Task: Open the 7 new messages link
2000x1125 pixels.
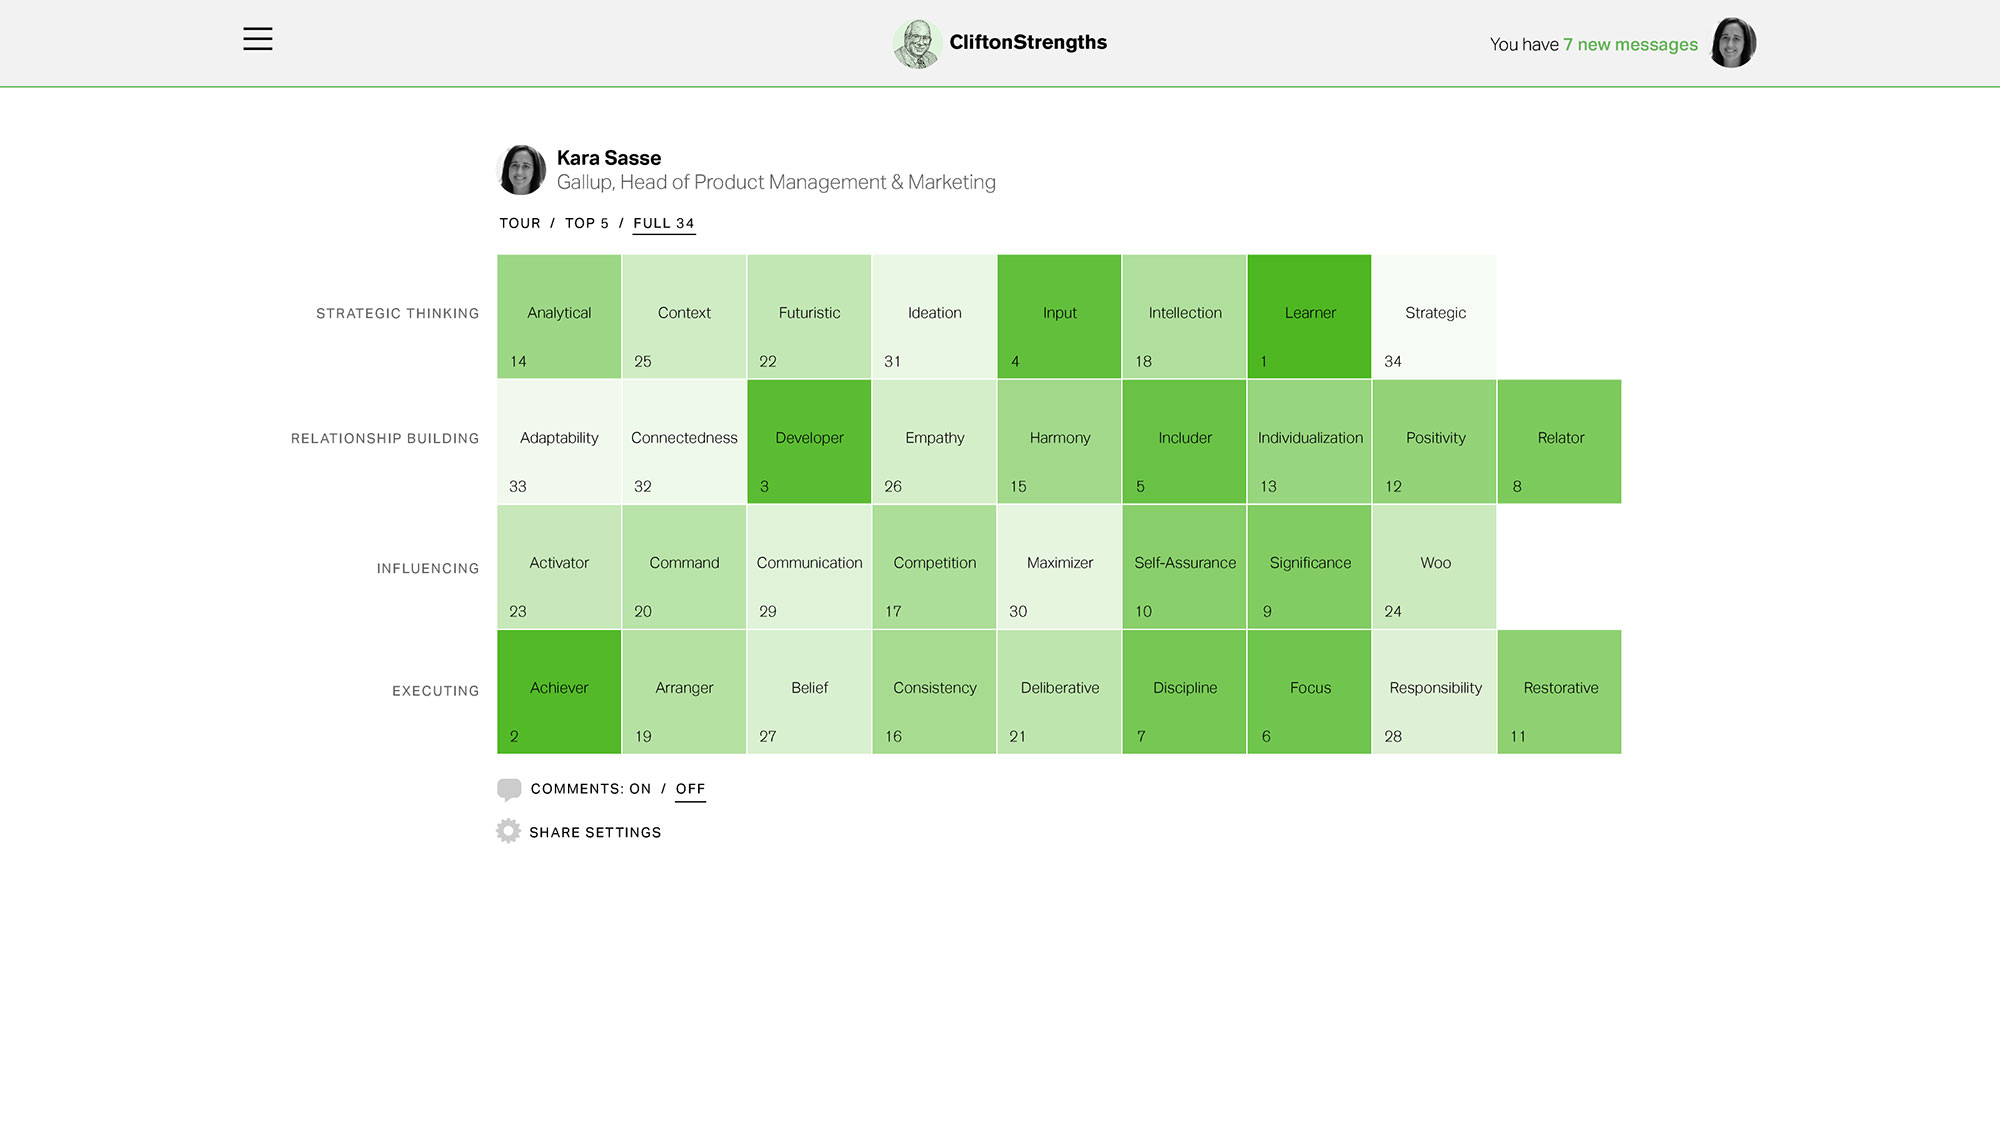Action: pyautogui.click(x=1631, y=44)
